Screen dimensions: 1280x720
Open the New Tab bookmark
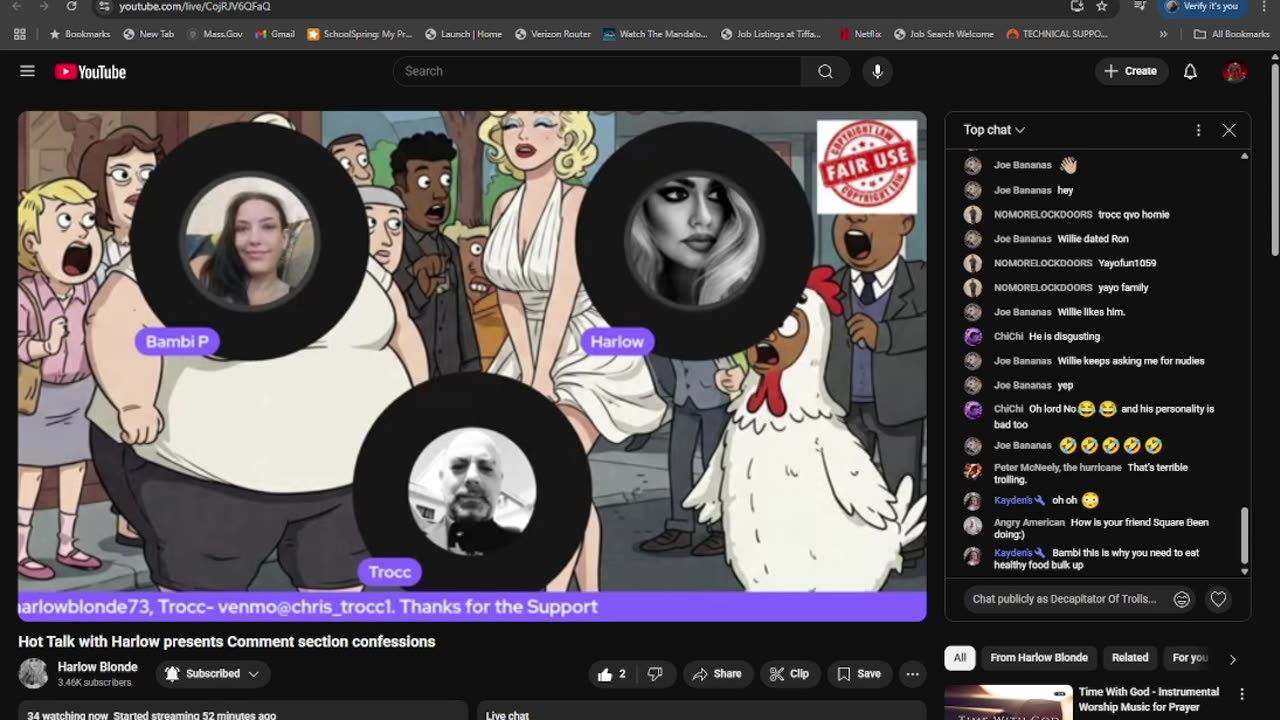[148, 34]
